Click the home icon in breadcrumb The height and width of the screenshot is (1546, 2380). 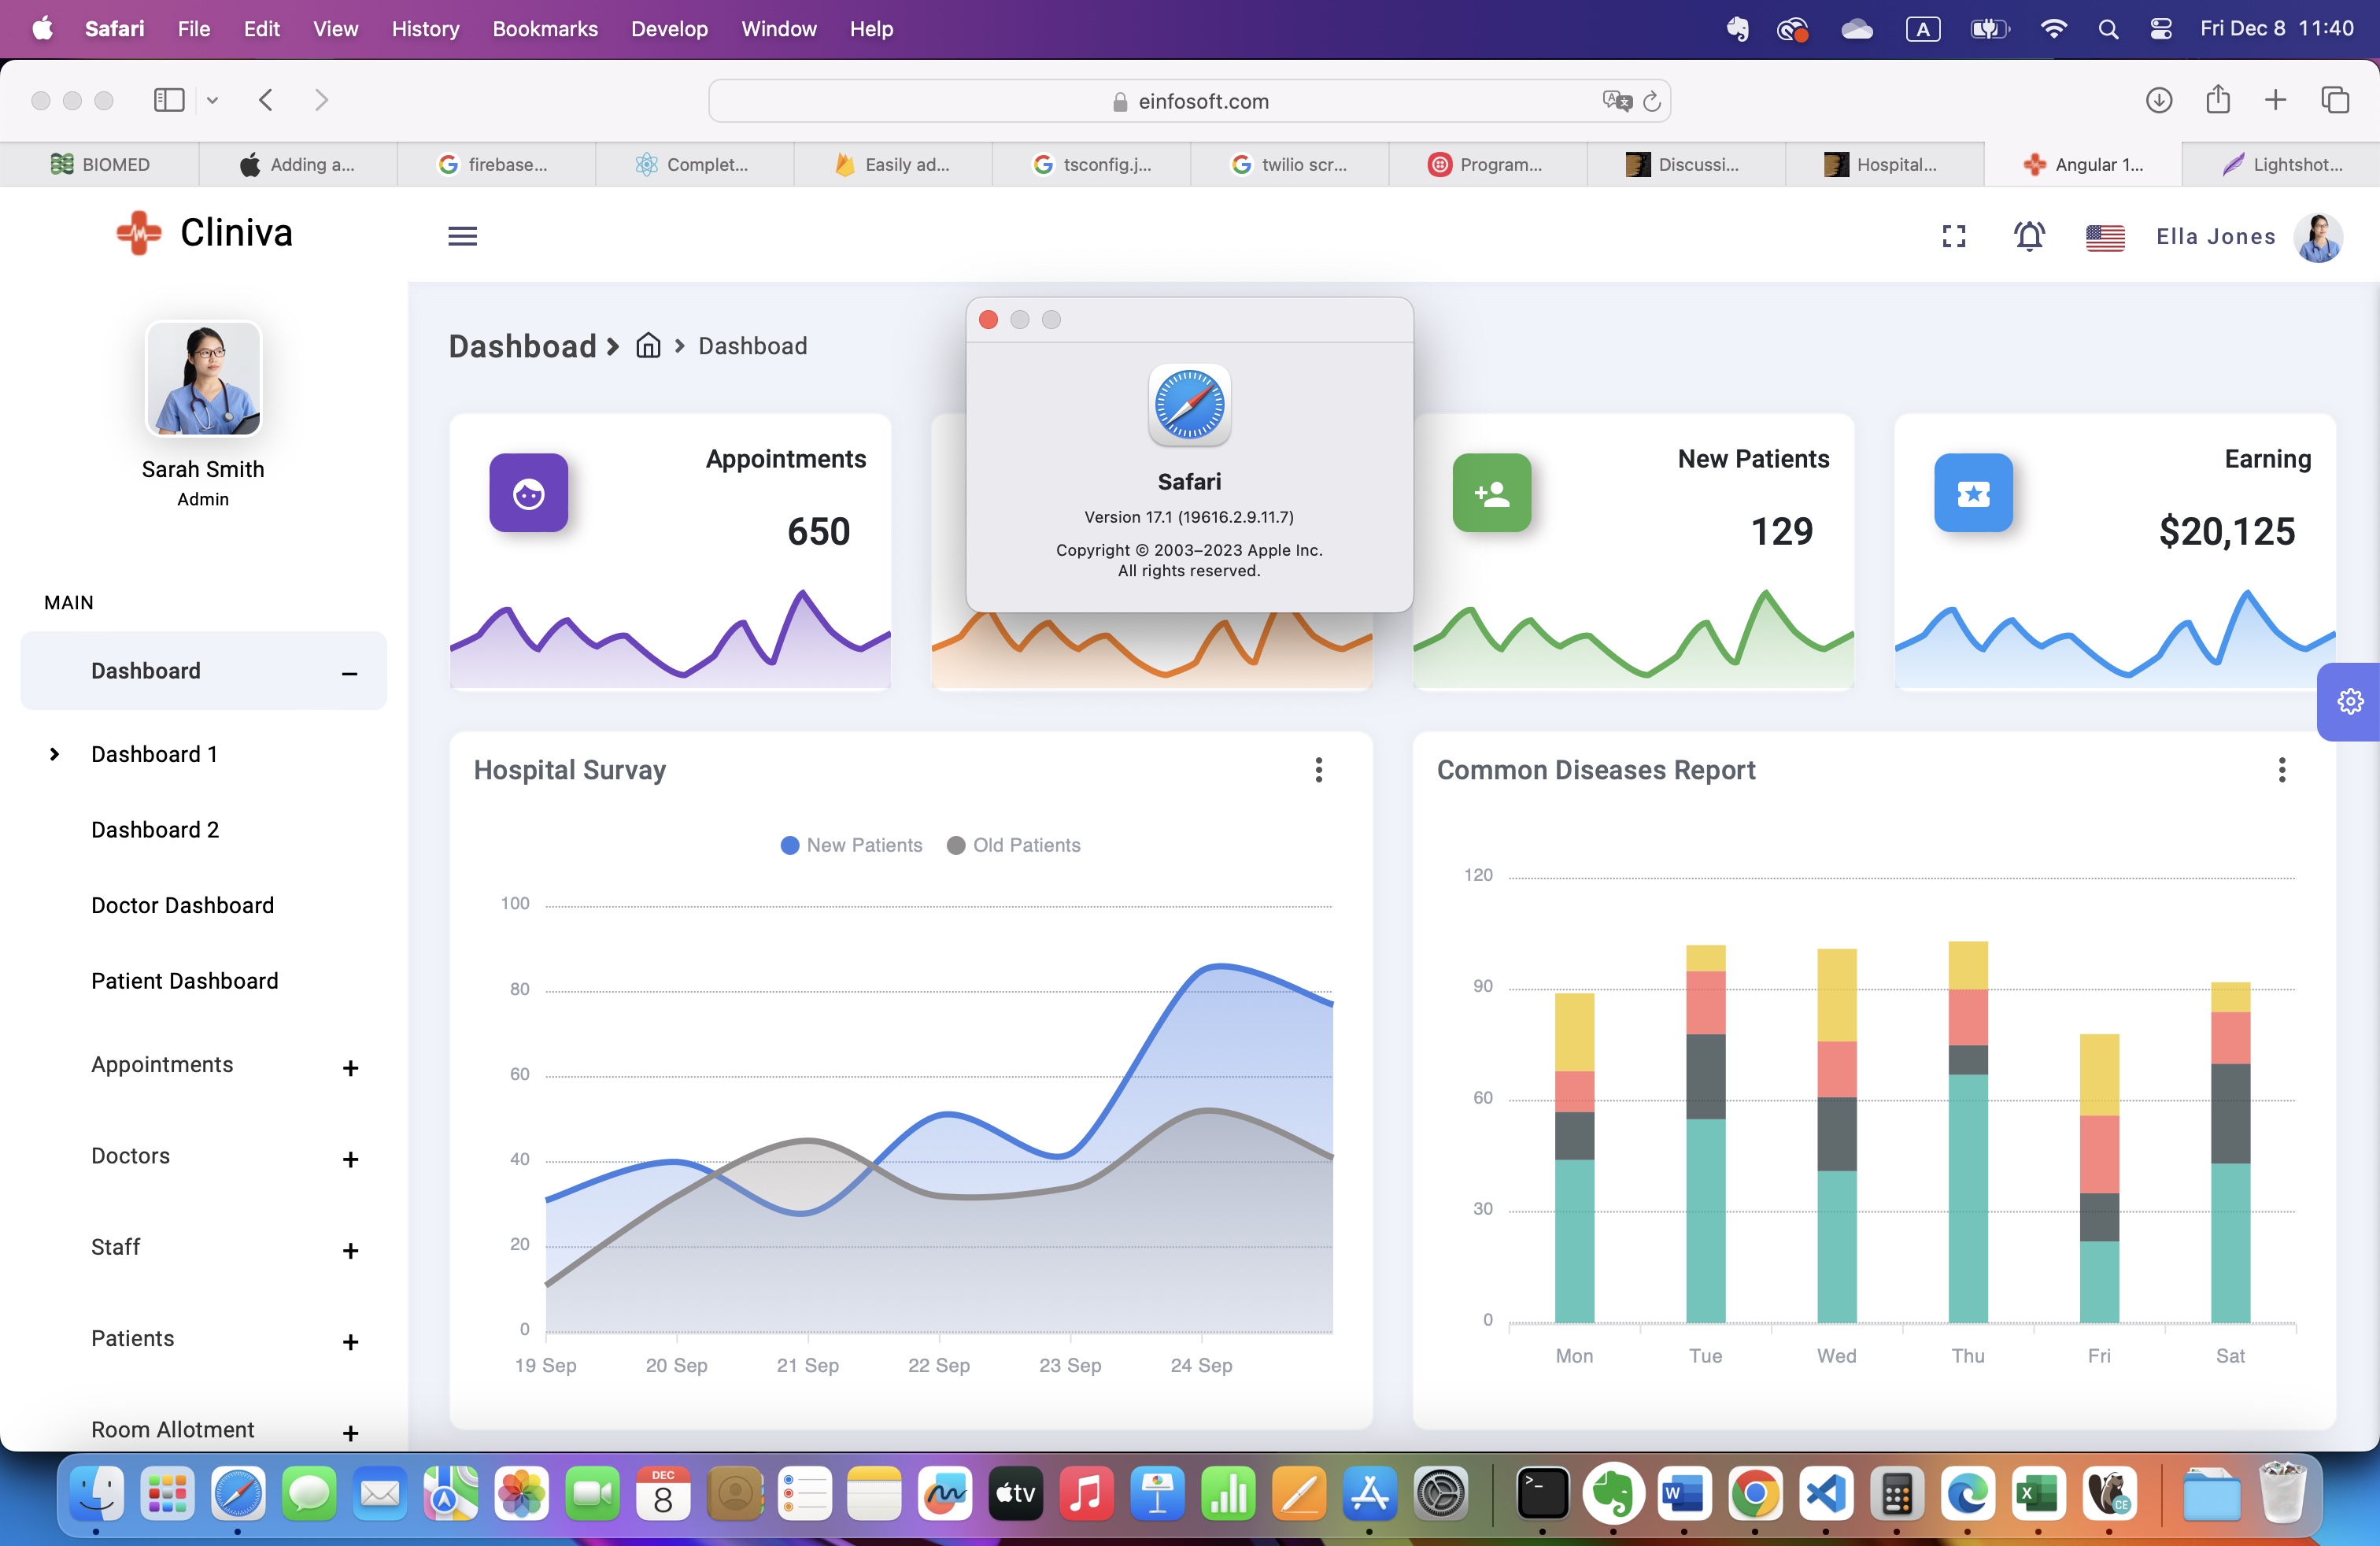pyautogui.click(x=648, y=345)
